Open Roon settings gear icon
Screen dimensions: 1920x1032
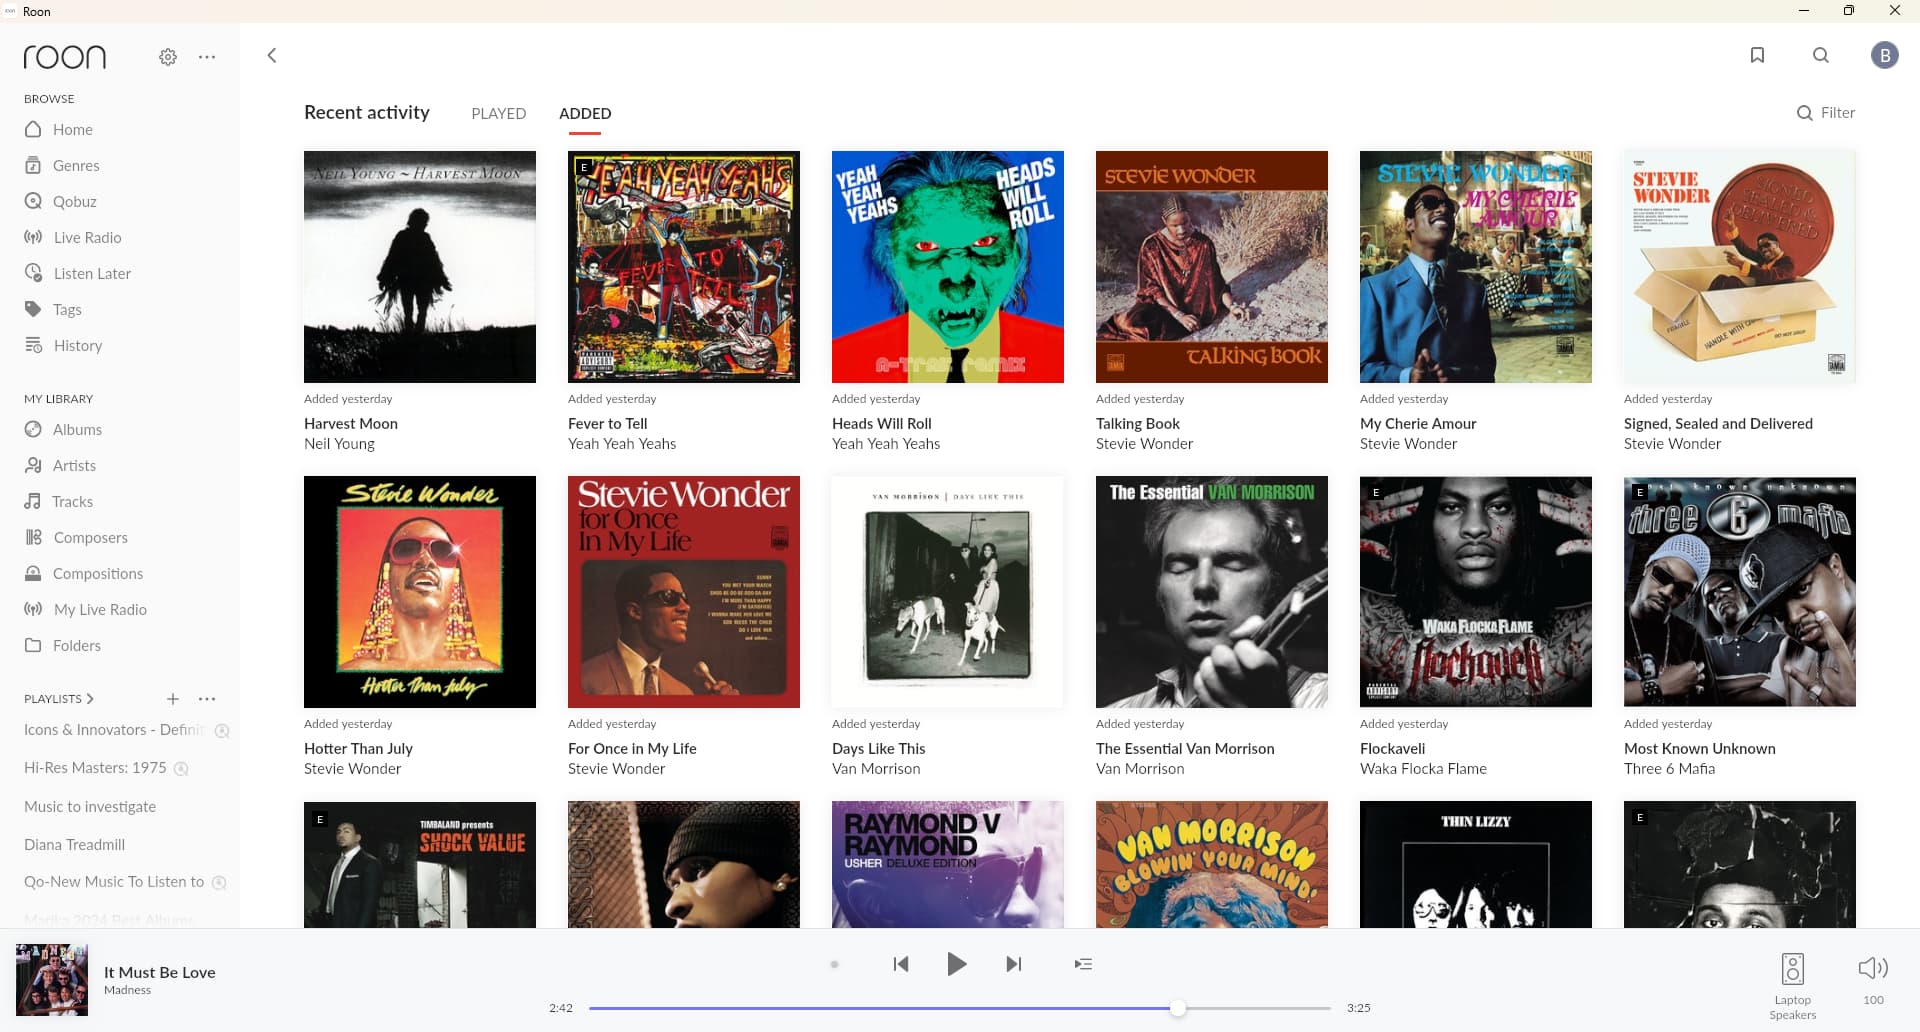click(x=168, y=57)
